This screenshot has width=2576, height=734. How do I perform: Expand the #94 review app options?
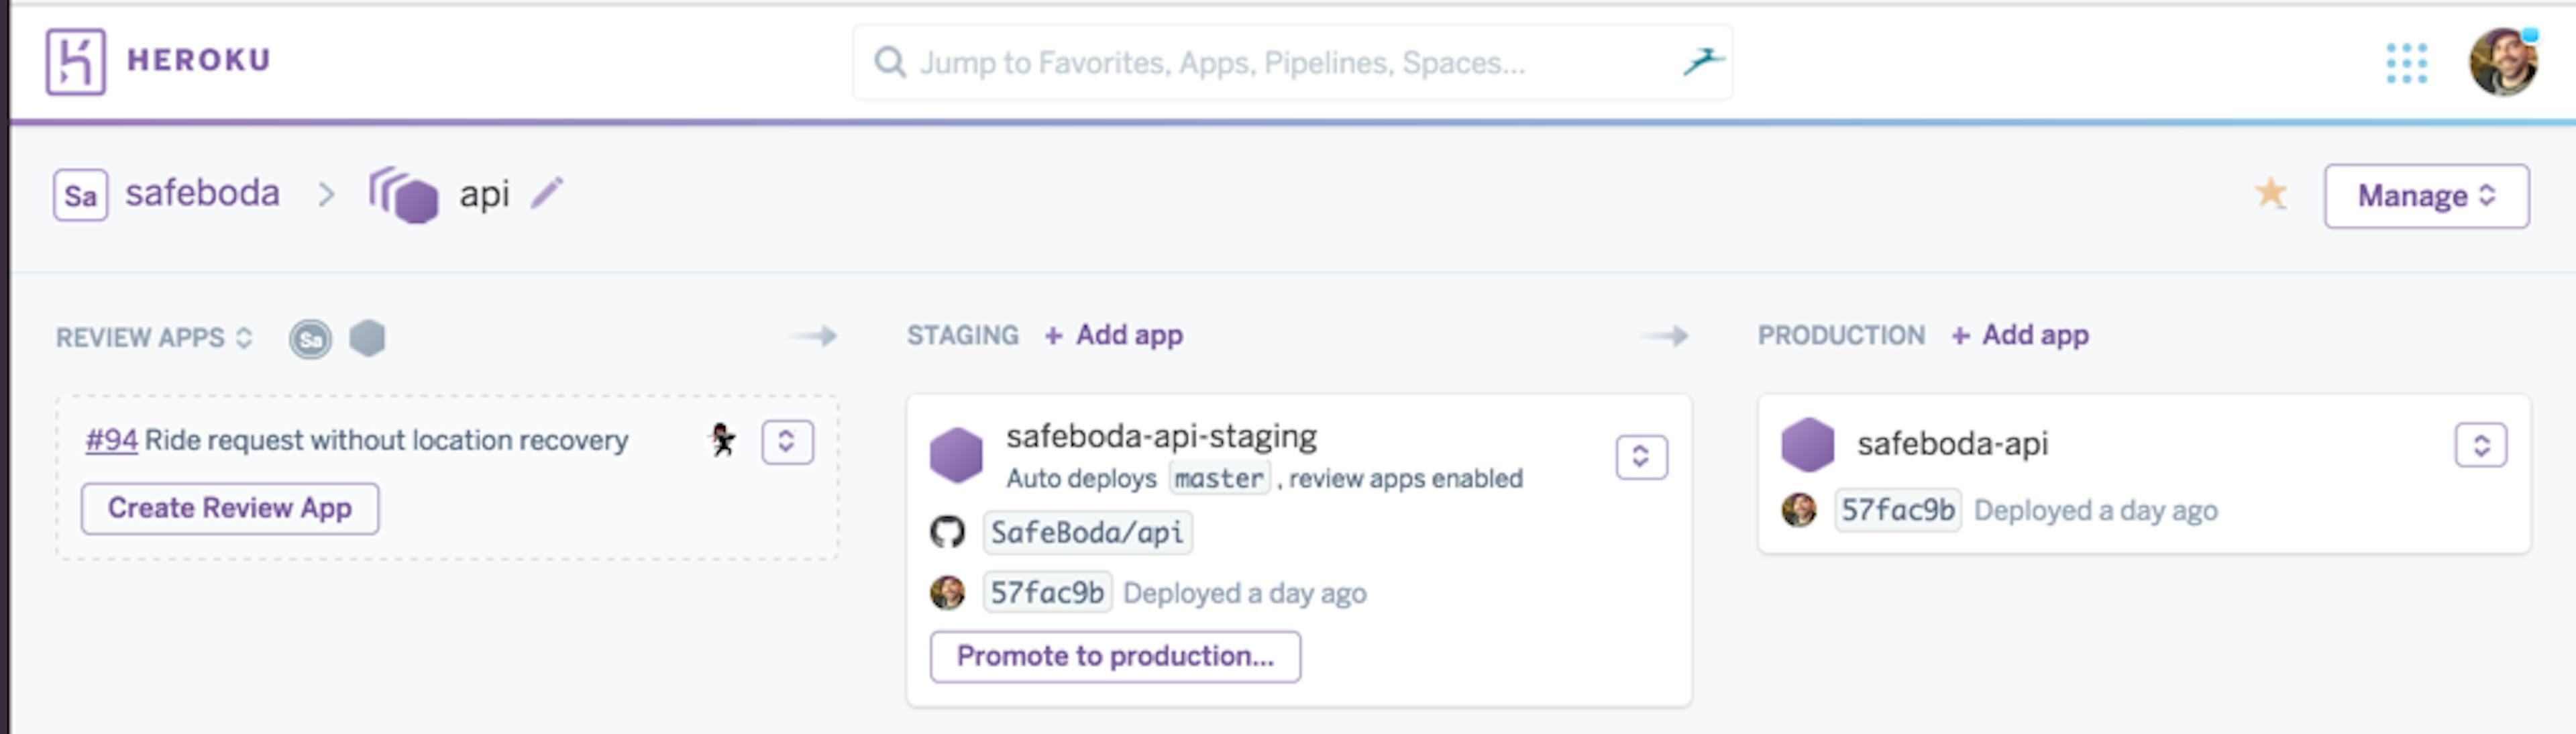pos(787,442)
